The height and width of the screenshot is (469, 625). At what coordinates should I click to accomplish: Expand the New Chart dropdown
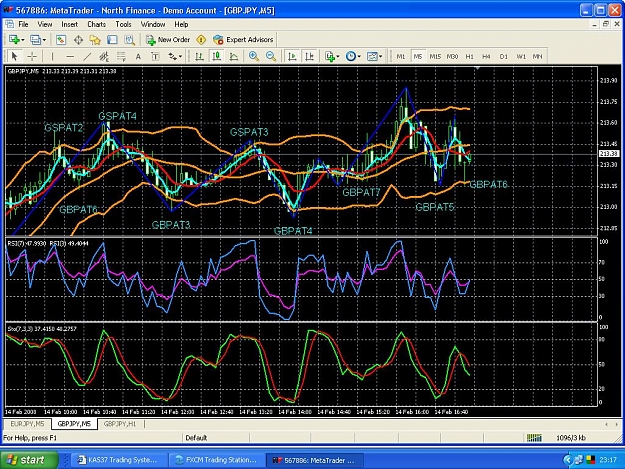pos(23,40)
